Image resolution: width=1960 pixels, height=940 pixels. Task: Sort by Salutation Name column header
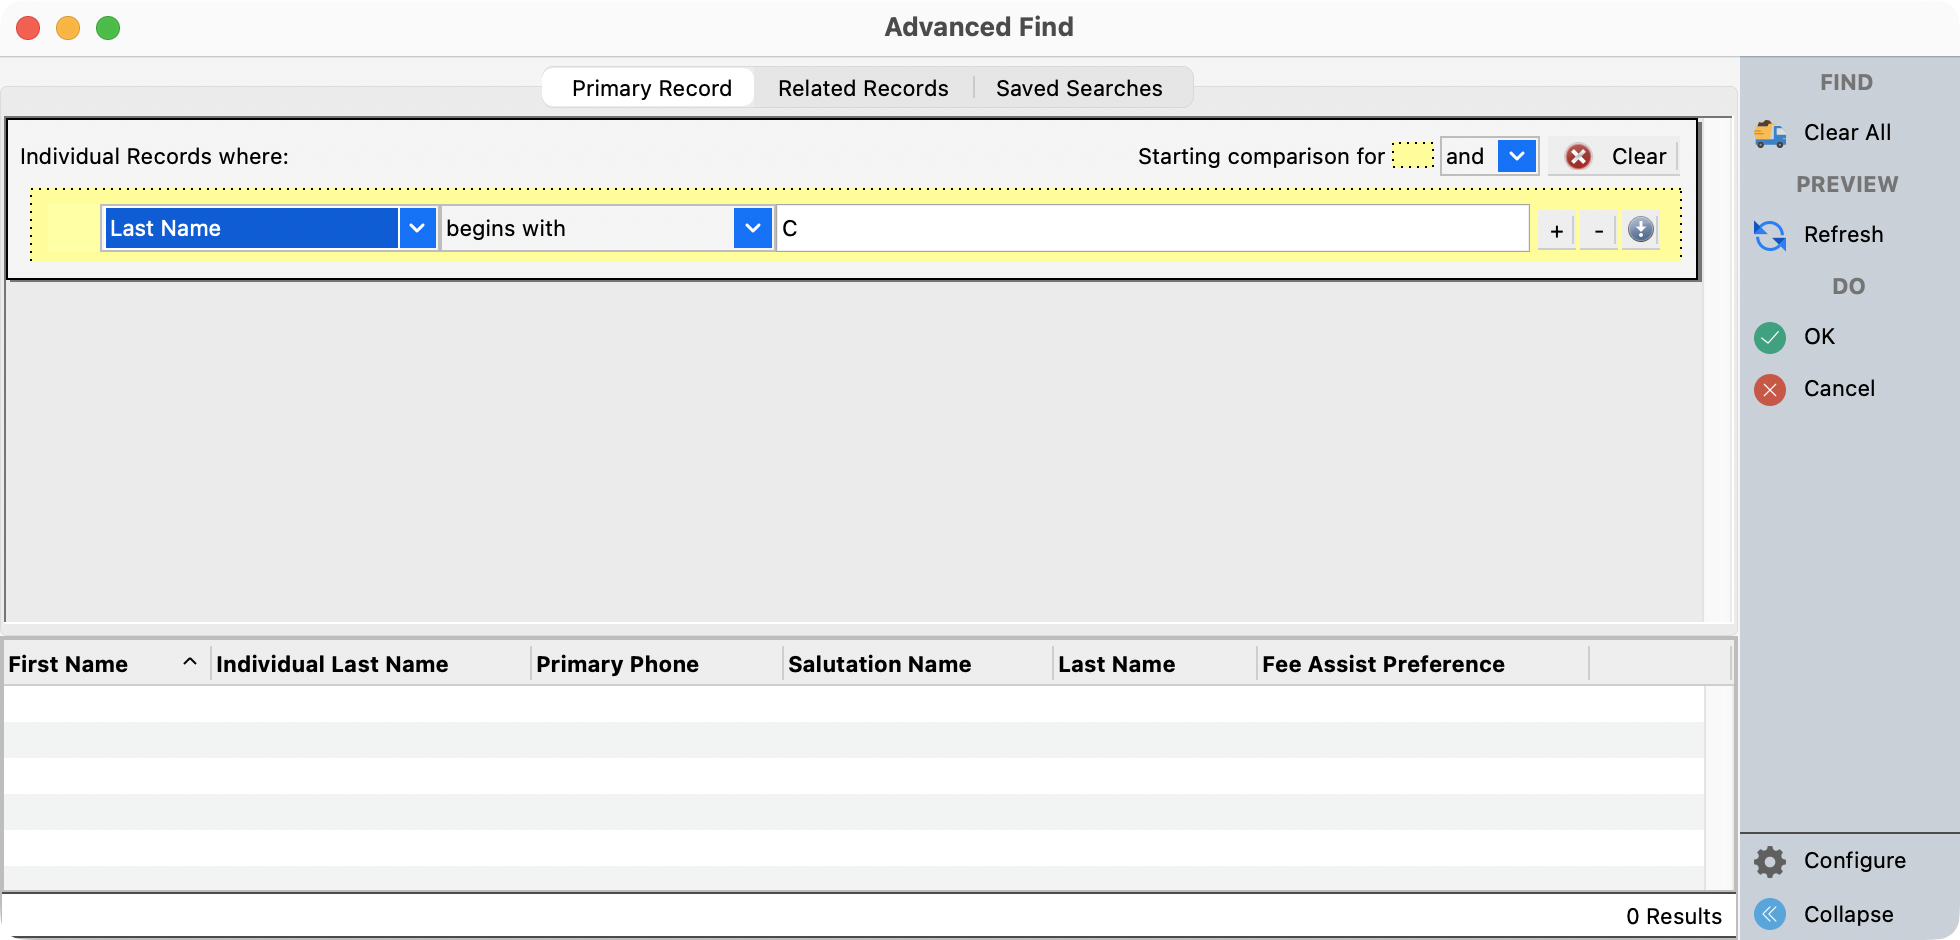(x=917, y=664)
